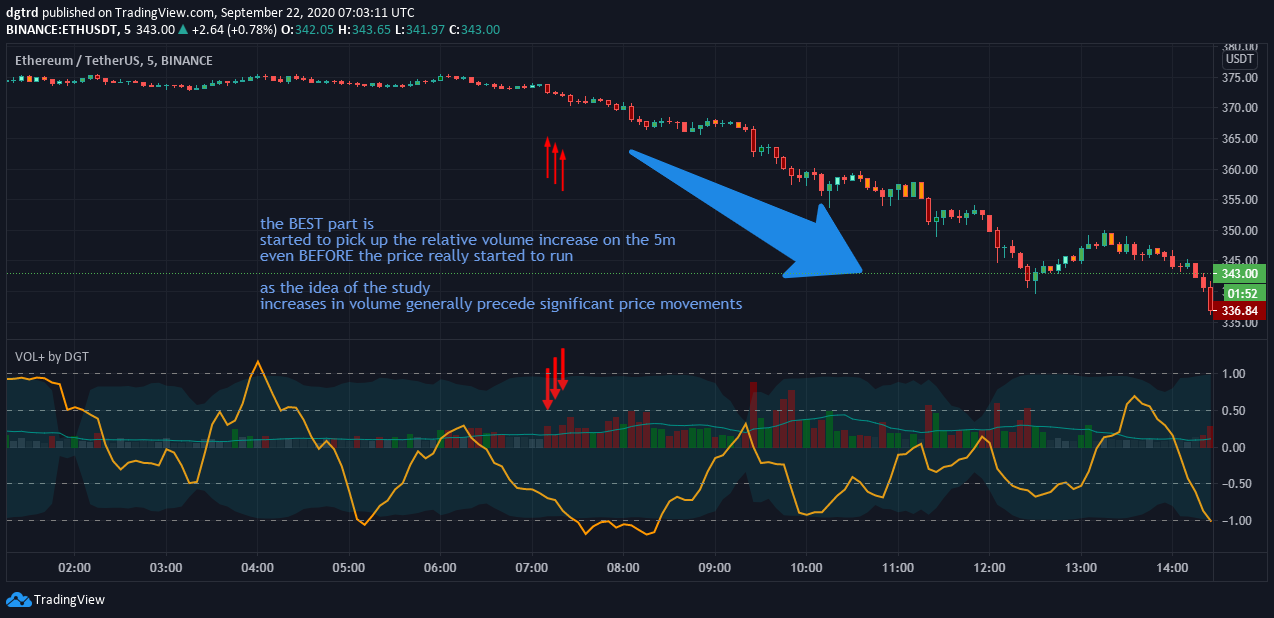This screenshot has width=1274, height=618.
Task: Click the 12:00 time axis label
Action: 989,568
